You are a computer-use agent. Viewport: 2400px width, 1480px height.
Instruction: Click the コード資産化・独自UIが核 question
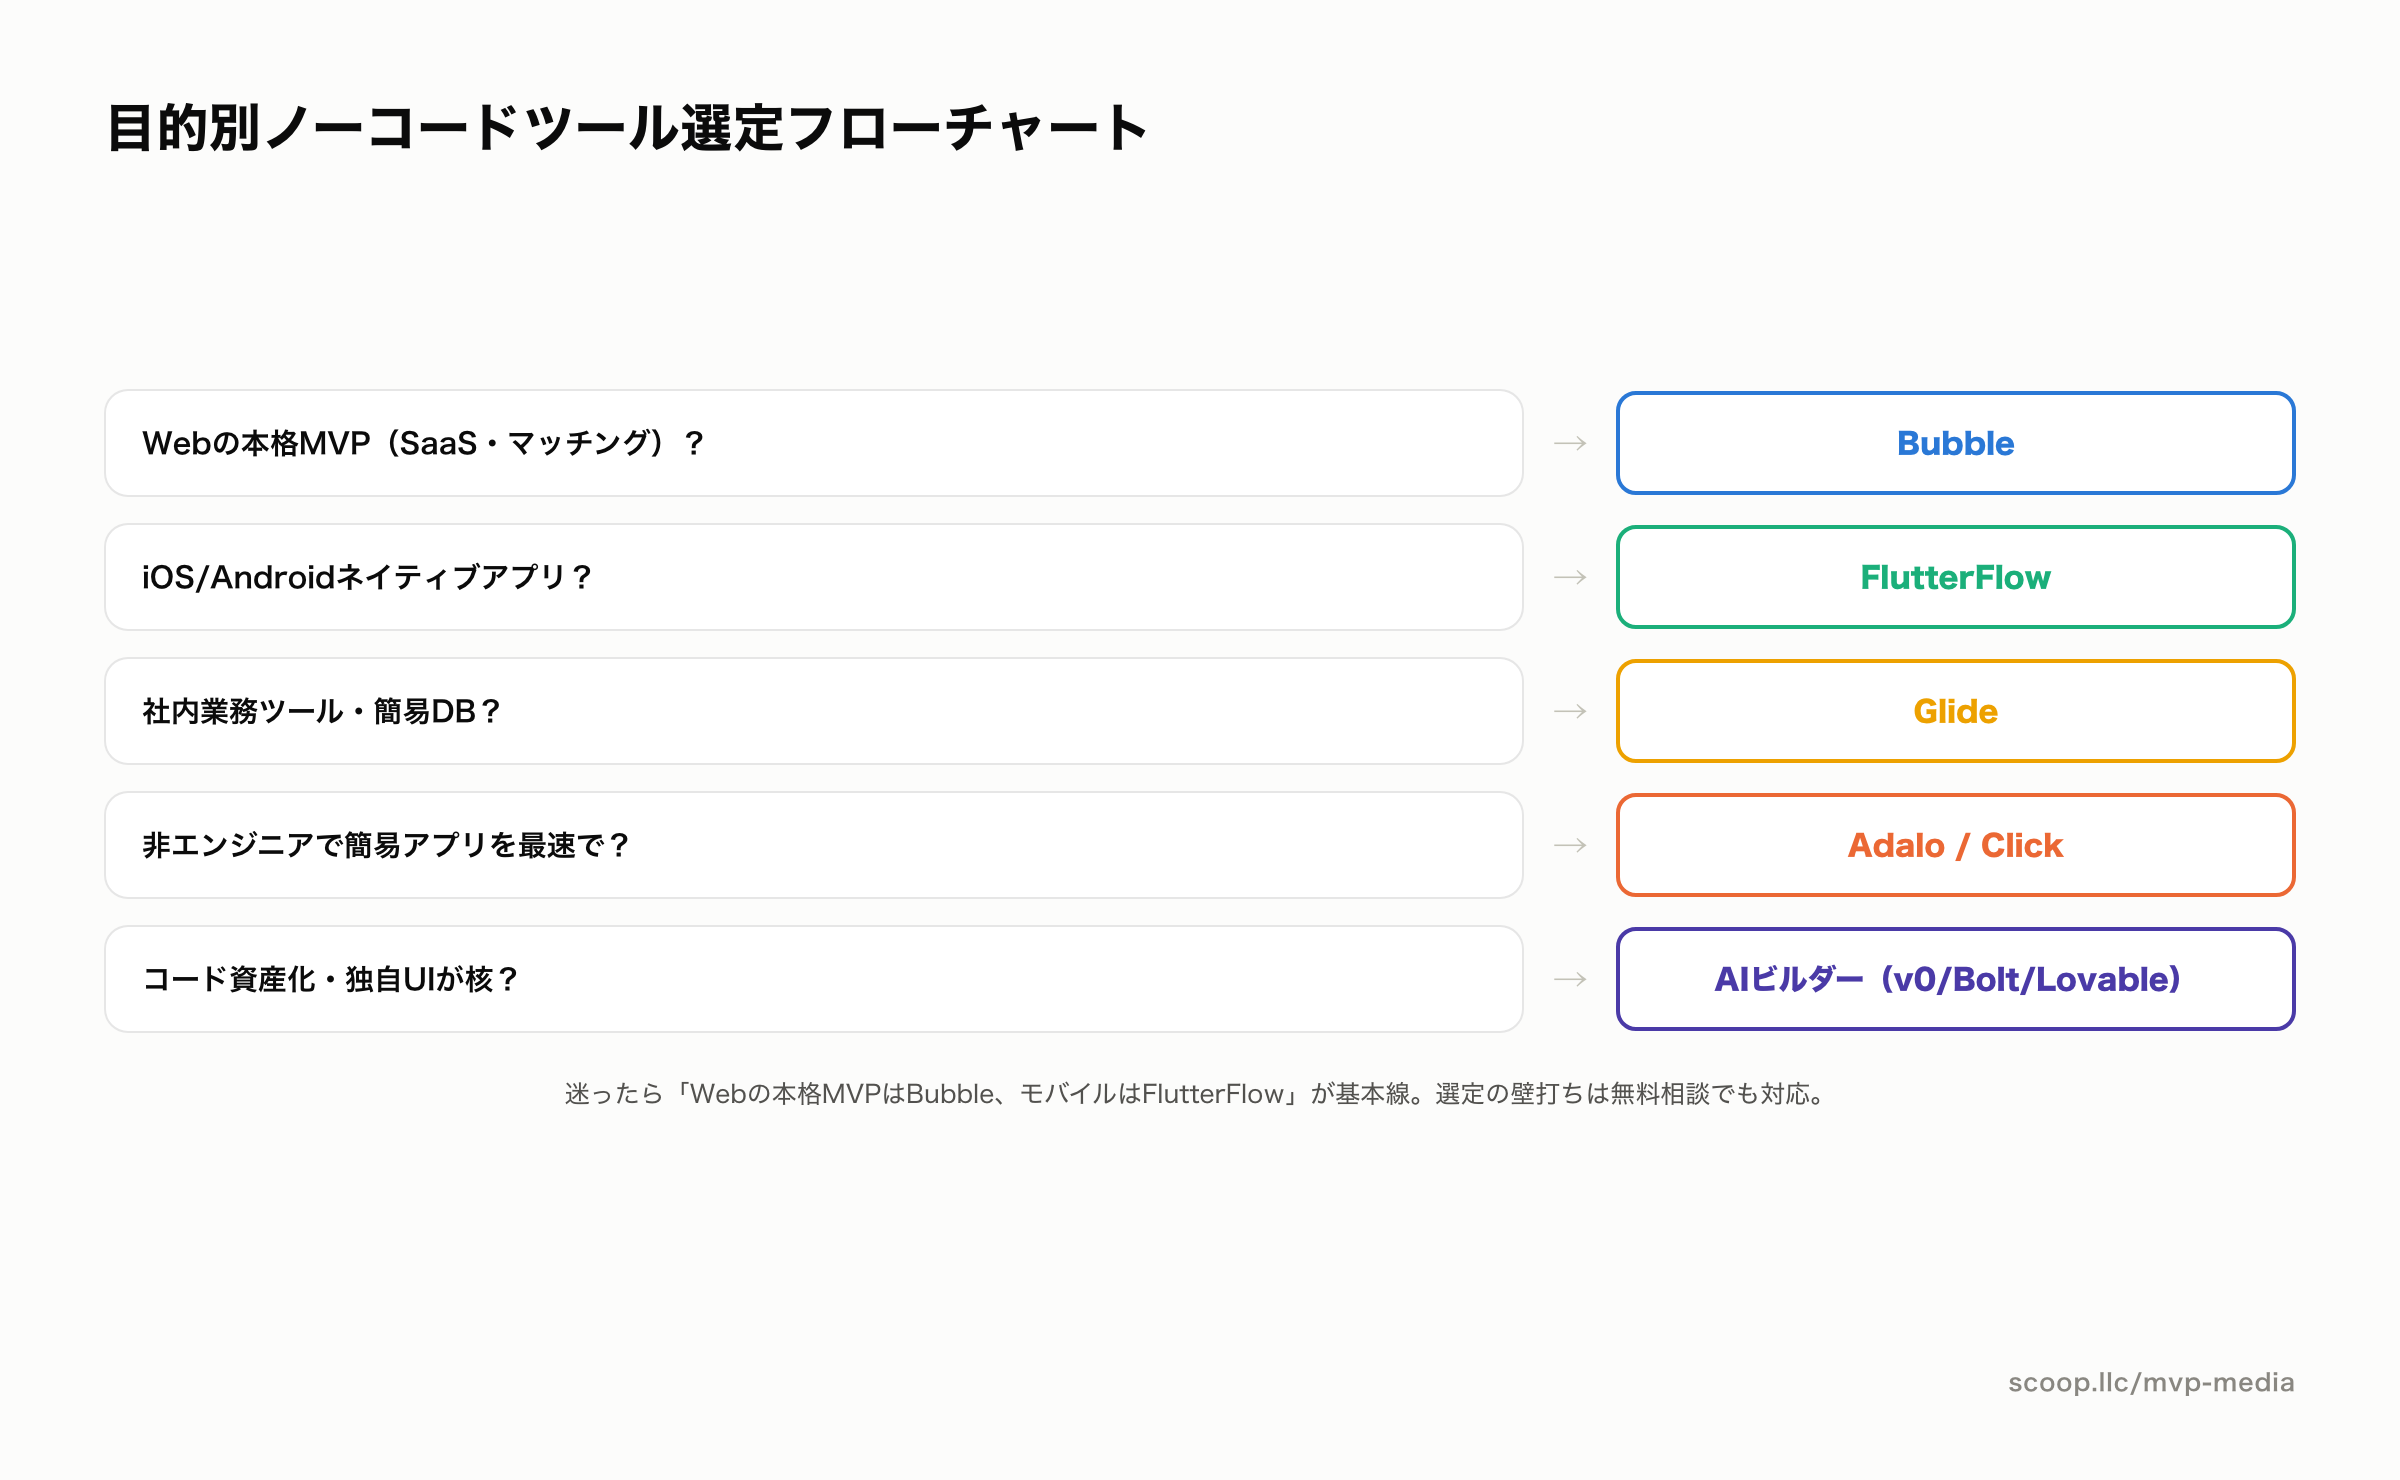pos(814,979)
